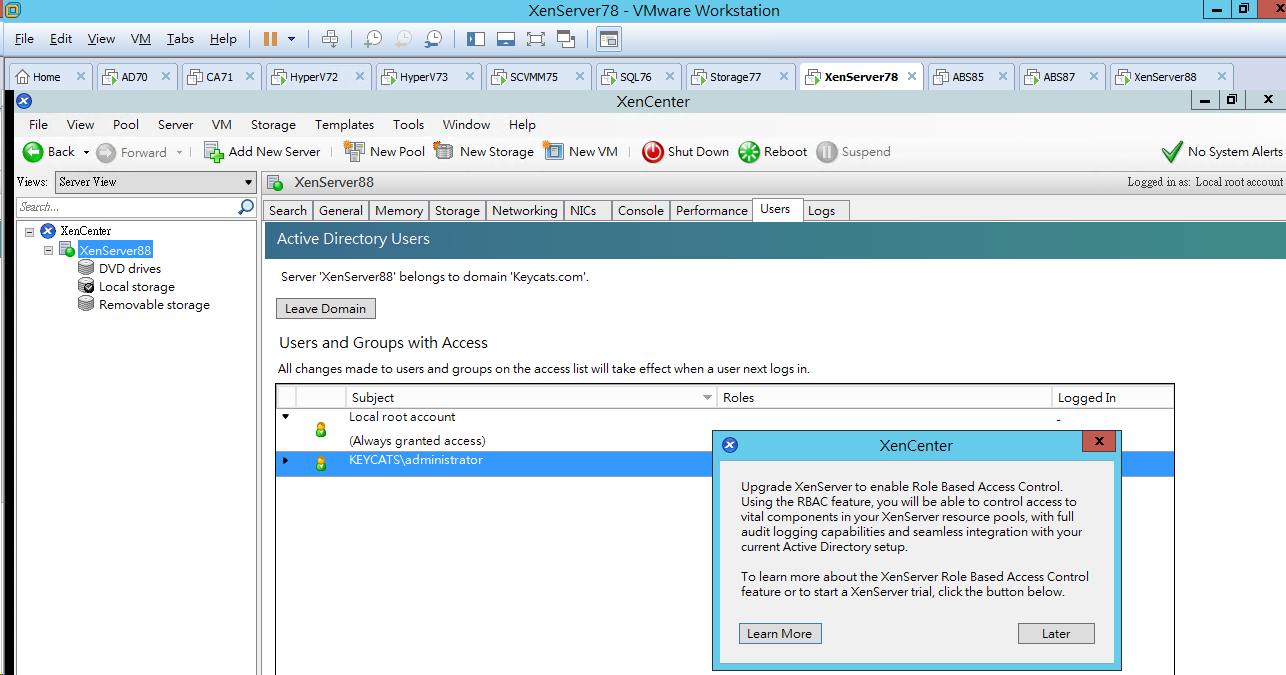Open VMware Tabs menu
Viewport: 1286px width, 675px height.
pyautogui.click(x=180, y=39)
